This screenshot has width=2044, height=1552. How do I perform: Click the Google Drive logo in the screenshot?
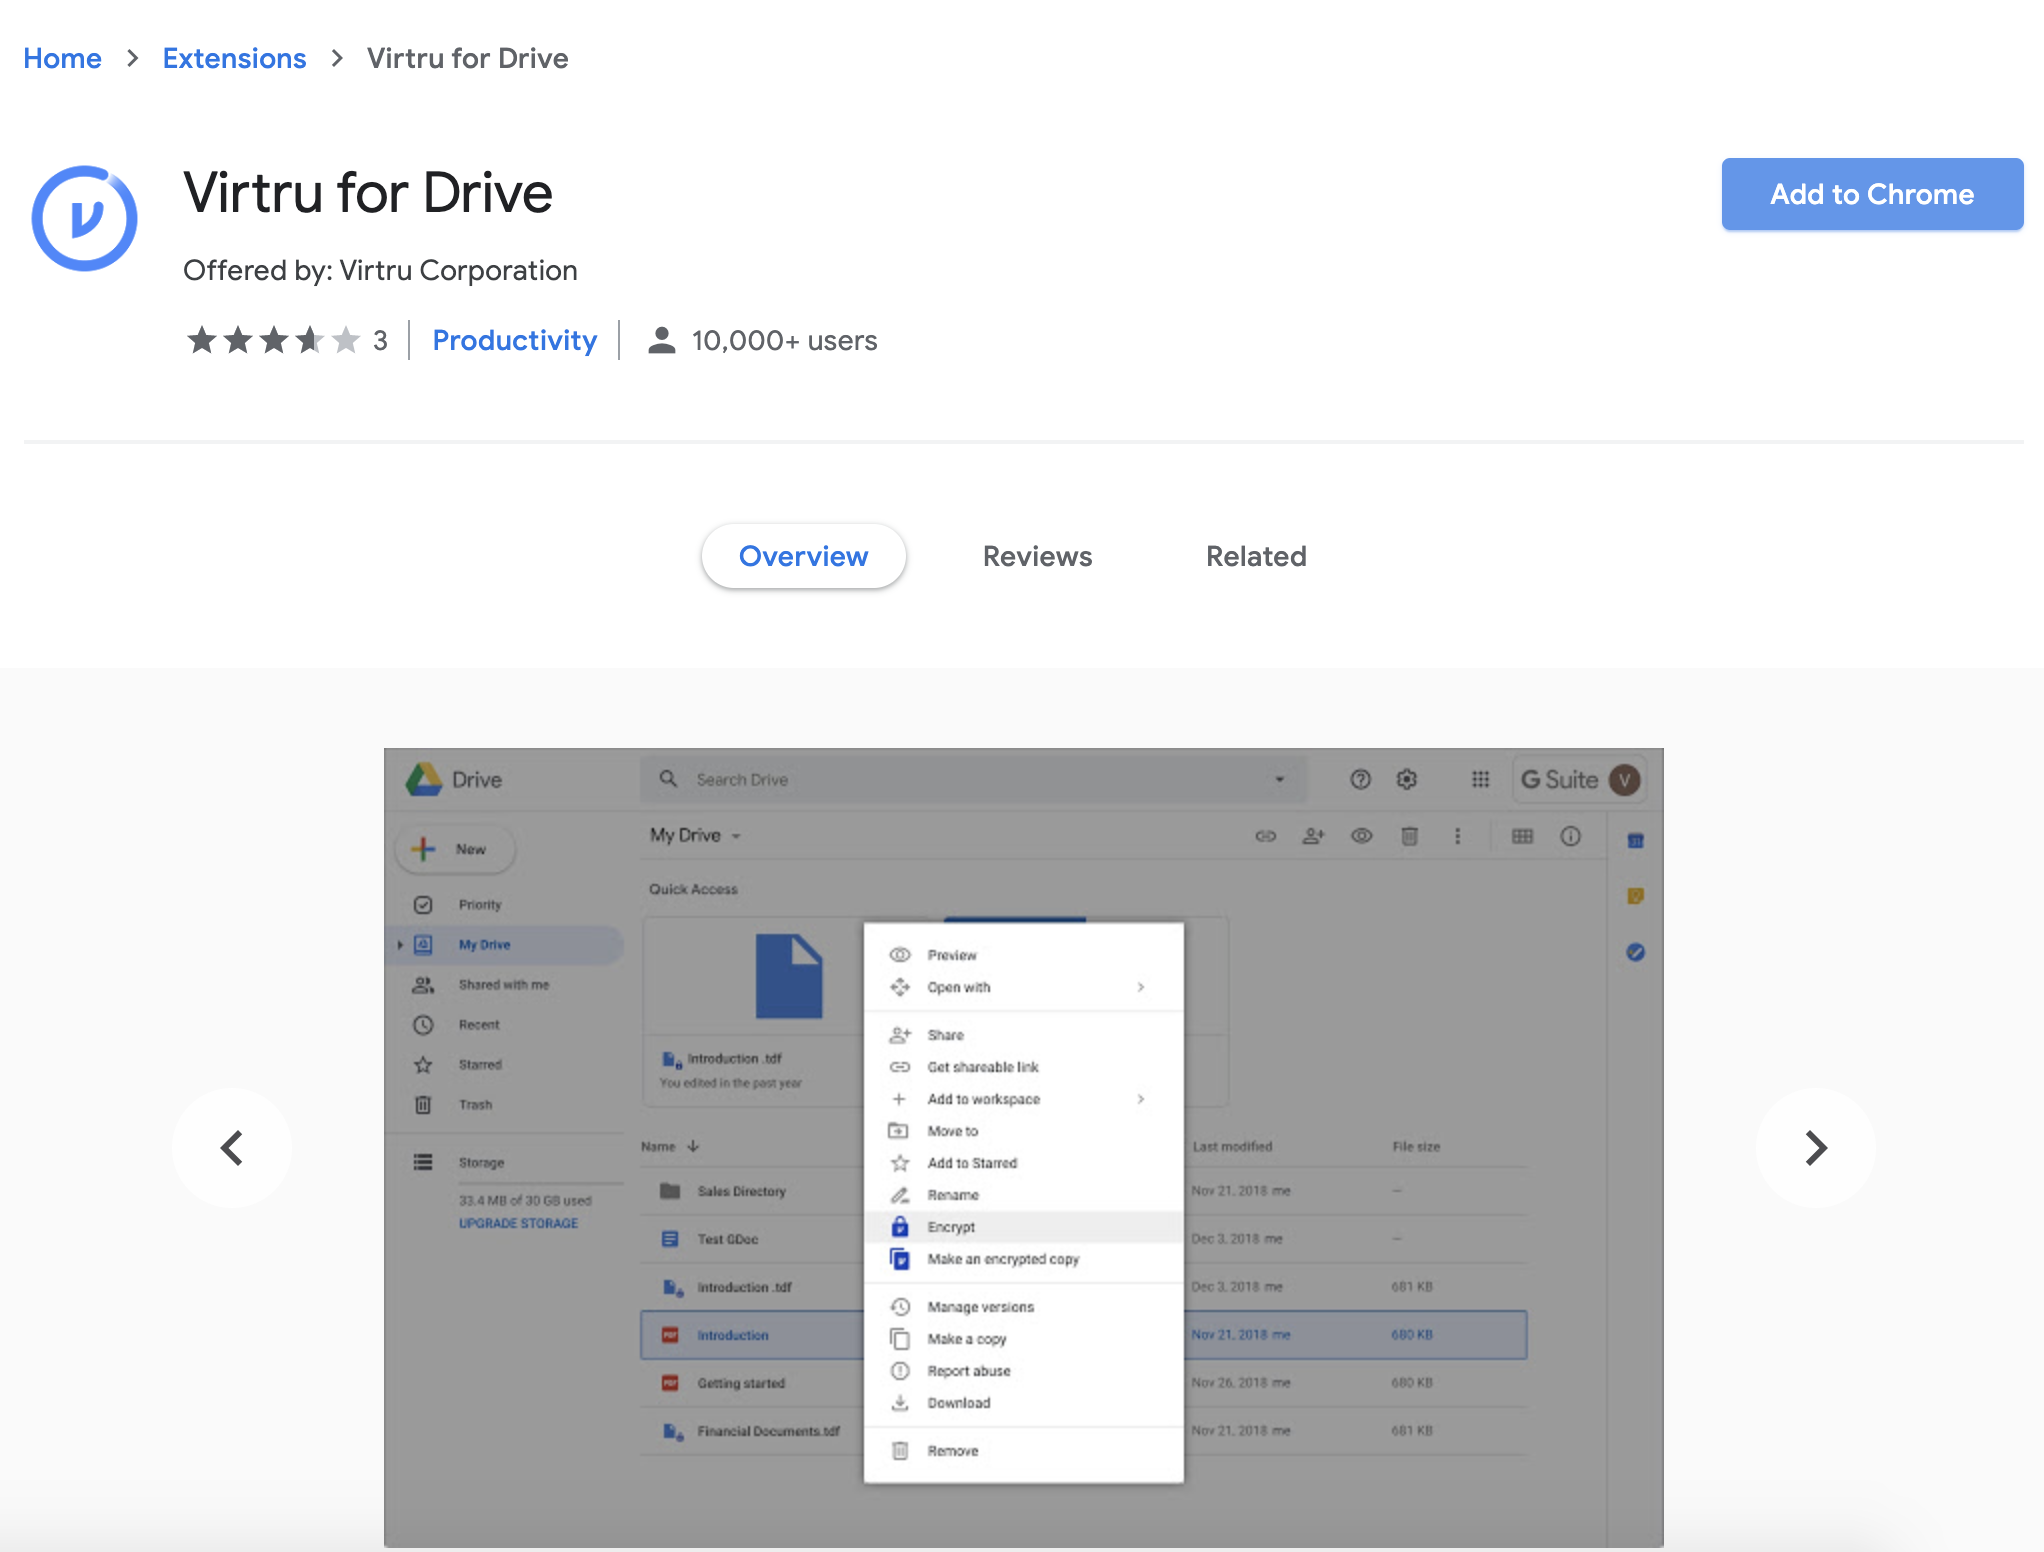(424, 779)
